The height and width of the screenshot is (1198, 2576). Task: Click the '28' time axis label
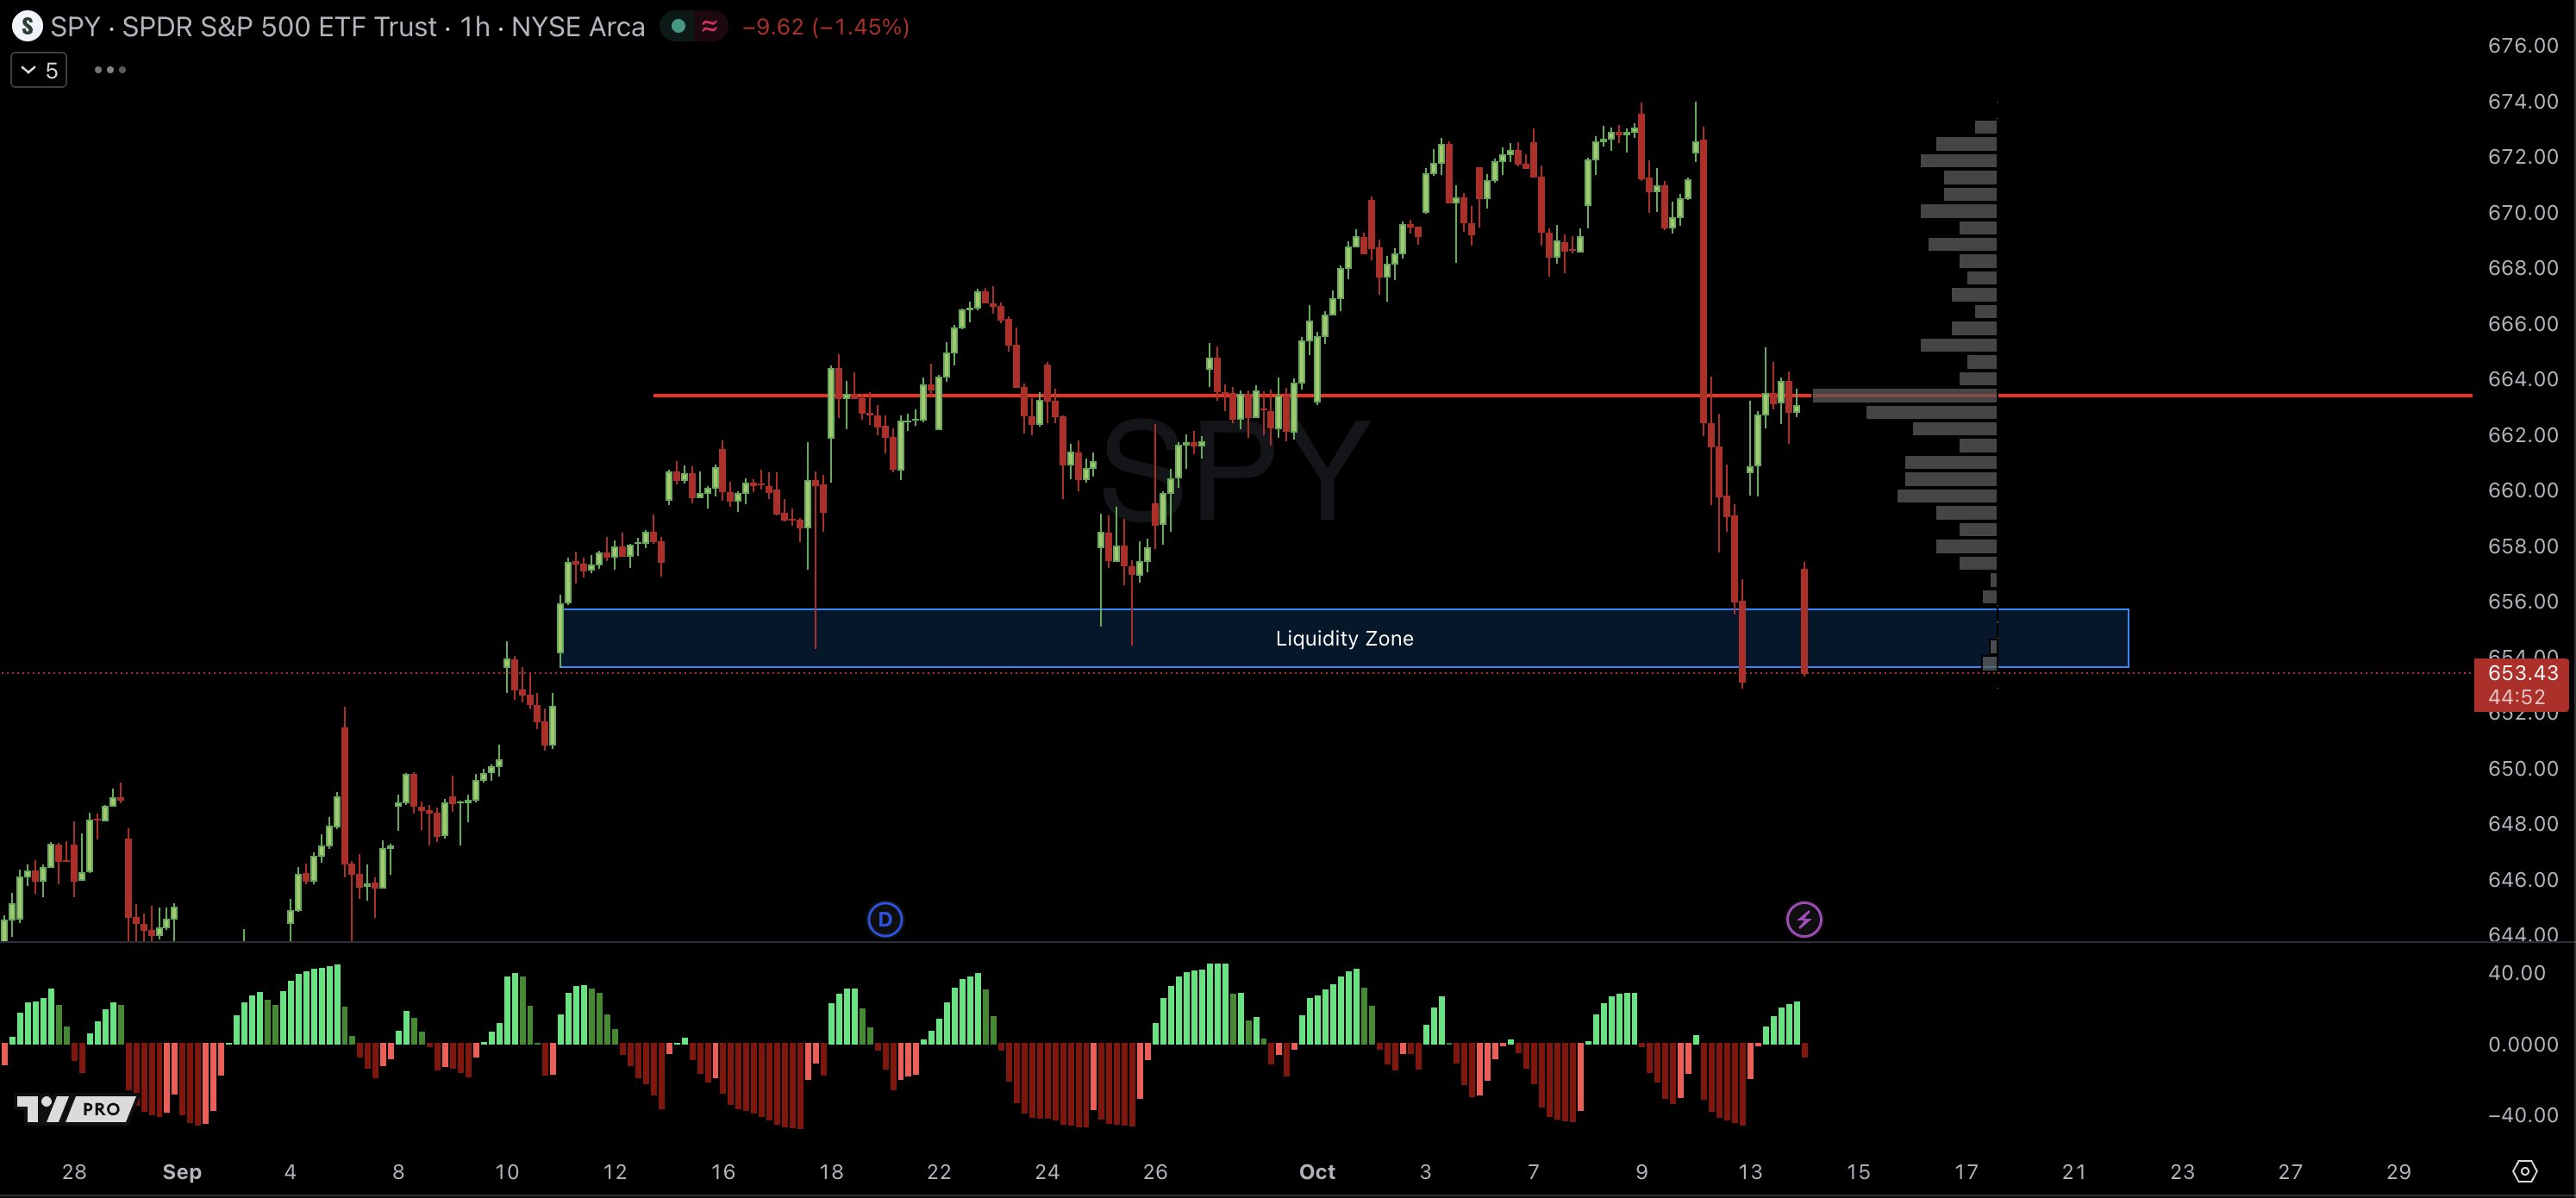pos(74,1171)
